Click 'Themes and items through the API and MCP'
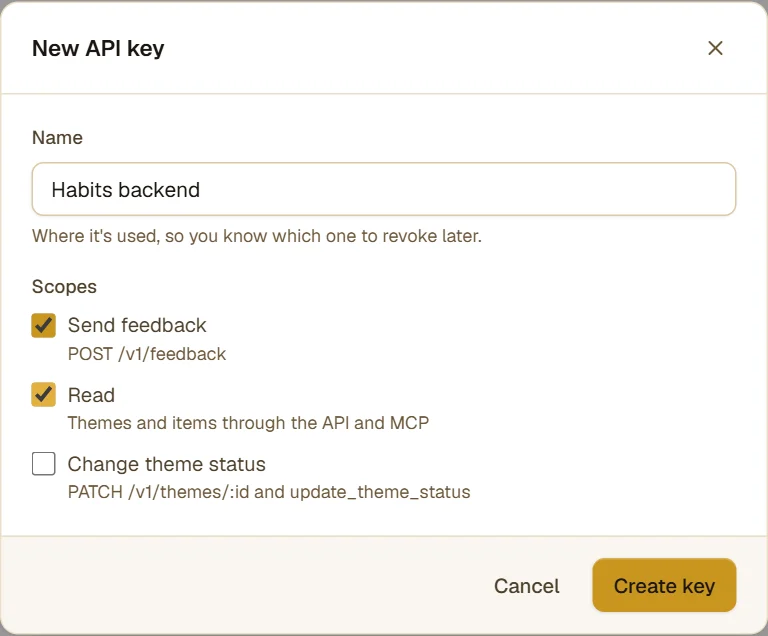 [248, 423]
